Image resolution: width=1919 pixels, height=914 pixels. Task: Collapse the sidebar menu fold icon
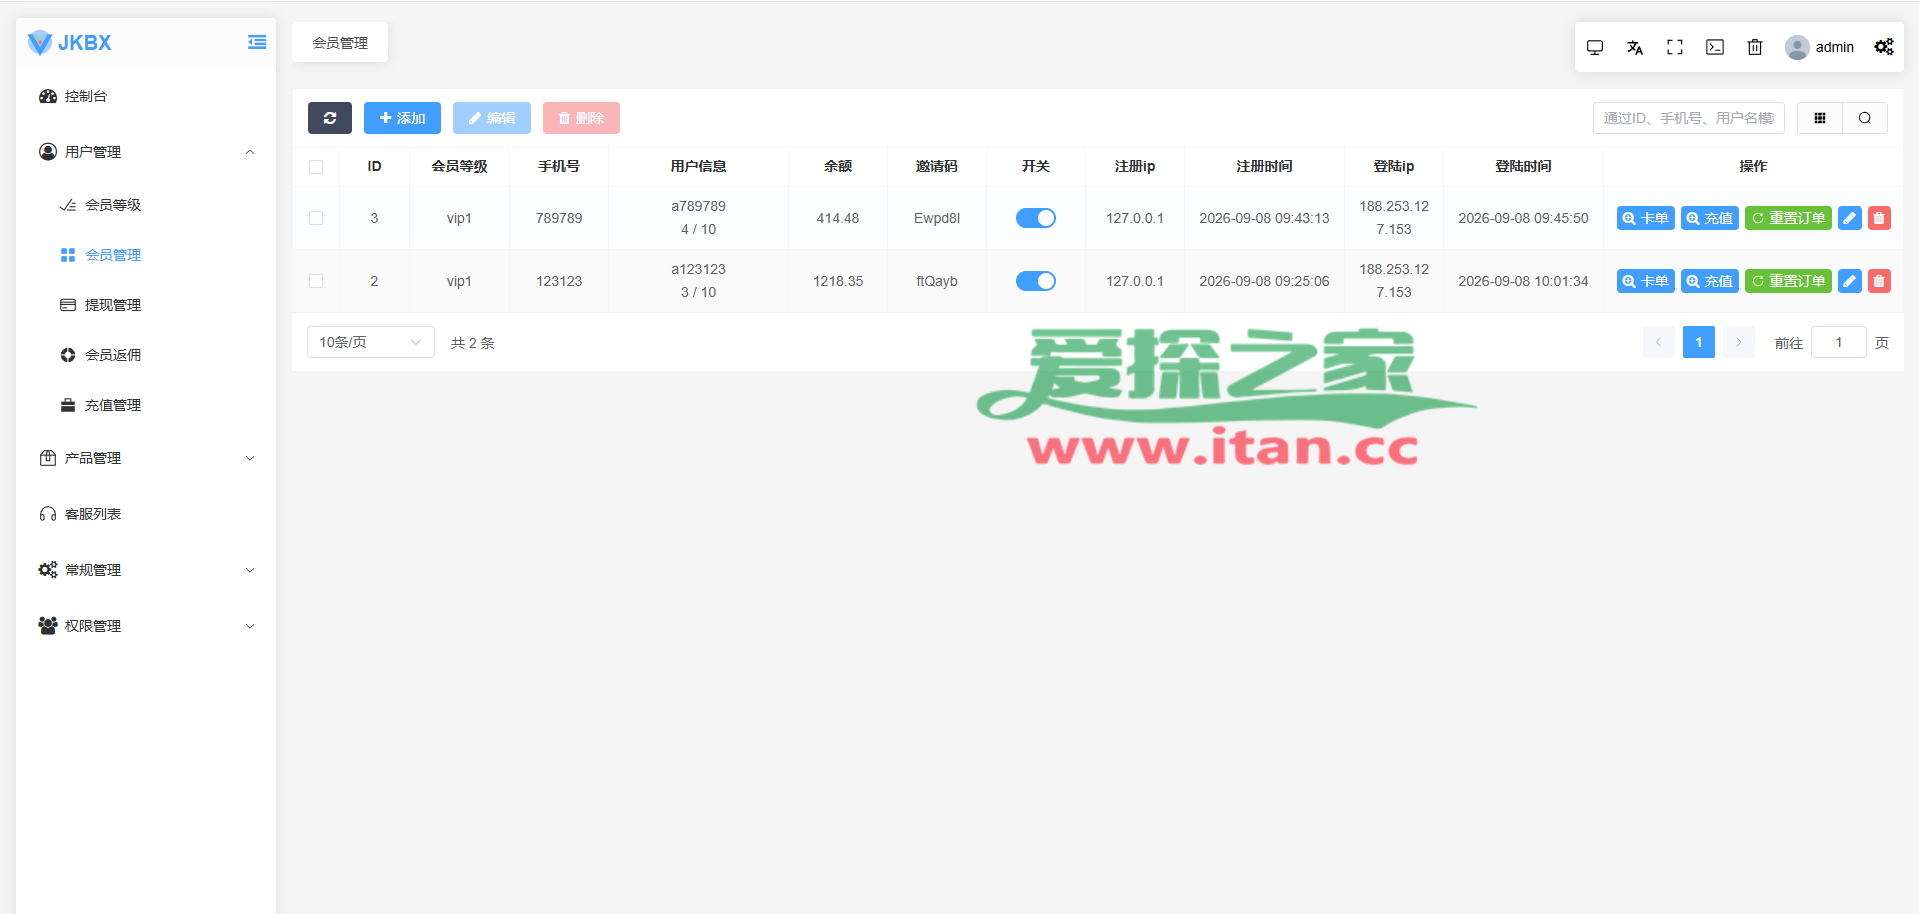coord(257,42)
